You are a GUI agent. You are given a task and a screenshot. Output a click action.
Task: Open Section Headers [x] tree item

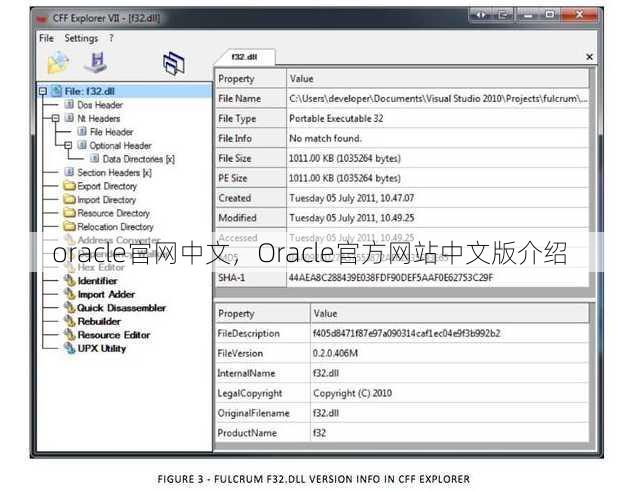(115, 172)
